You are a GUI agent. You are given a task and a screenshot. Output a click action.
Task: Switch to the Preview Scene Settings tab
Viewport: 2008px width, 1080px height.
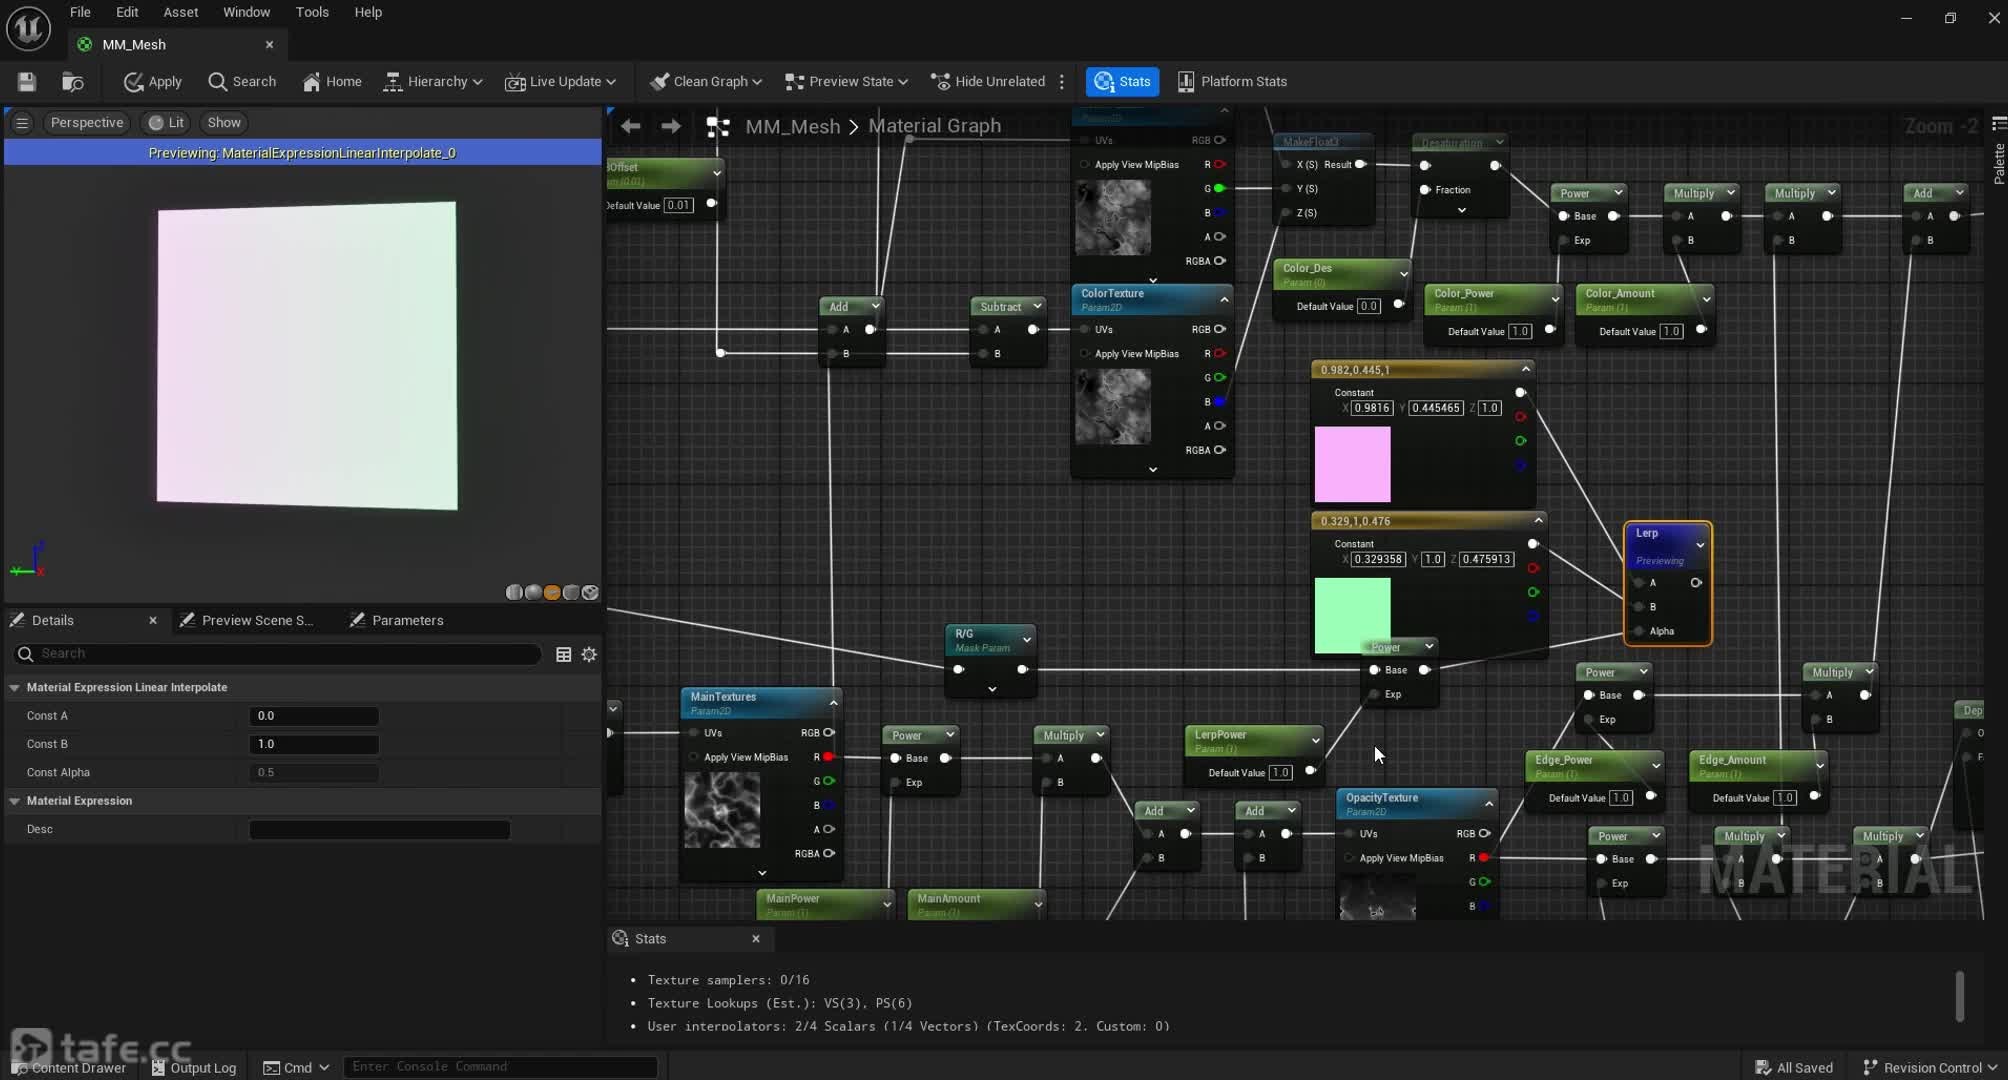coord(247,621)
